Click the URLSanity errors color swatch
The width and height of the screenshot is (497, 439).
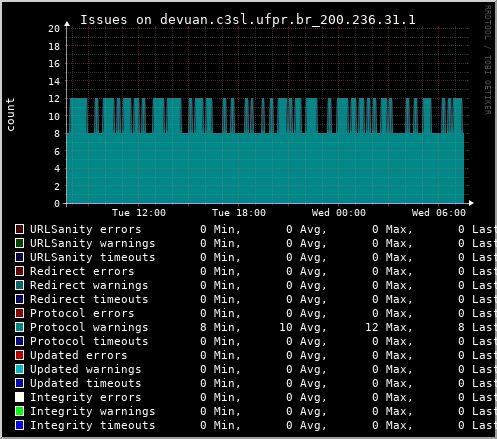coord(20,229)
